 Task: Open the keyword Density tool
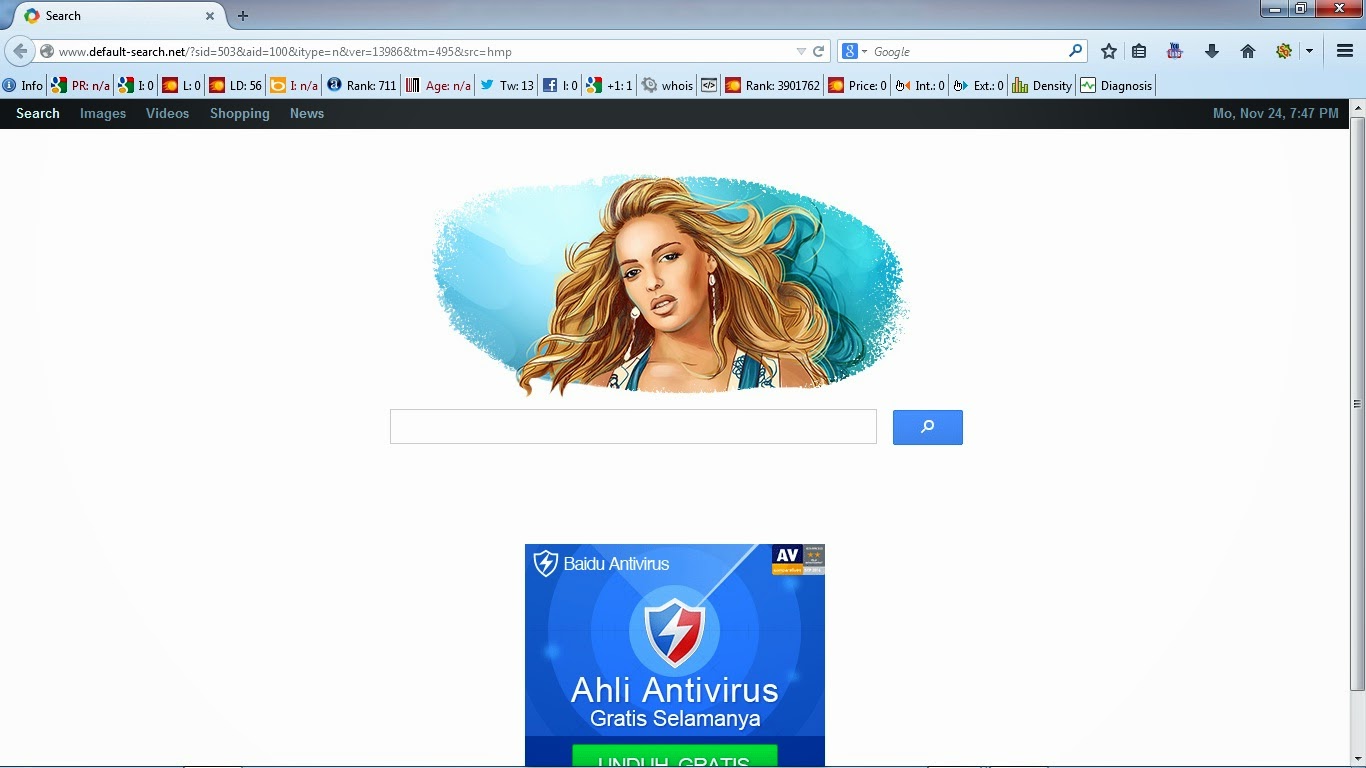pos(1042,86)
